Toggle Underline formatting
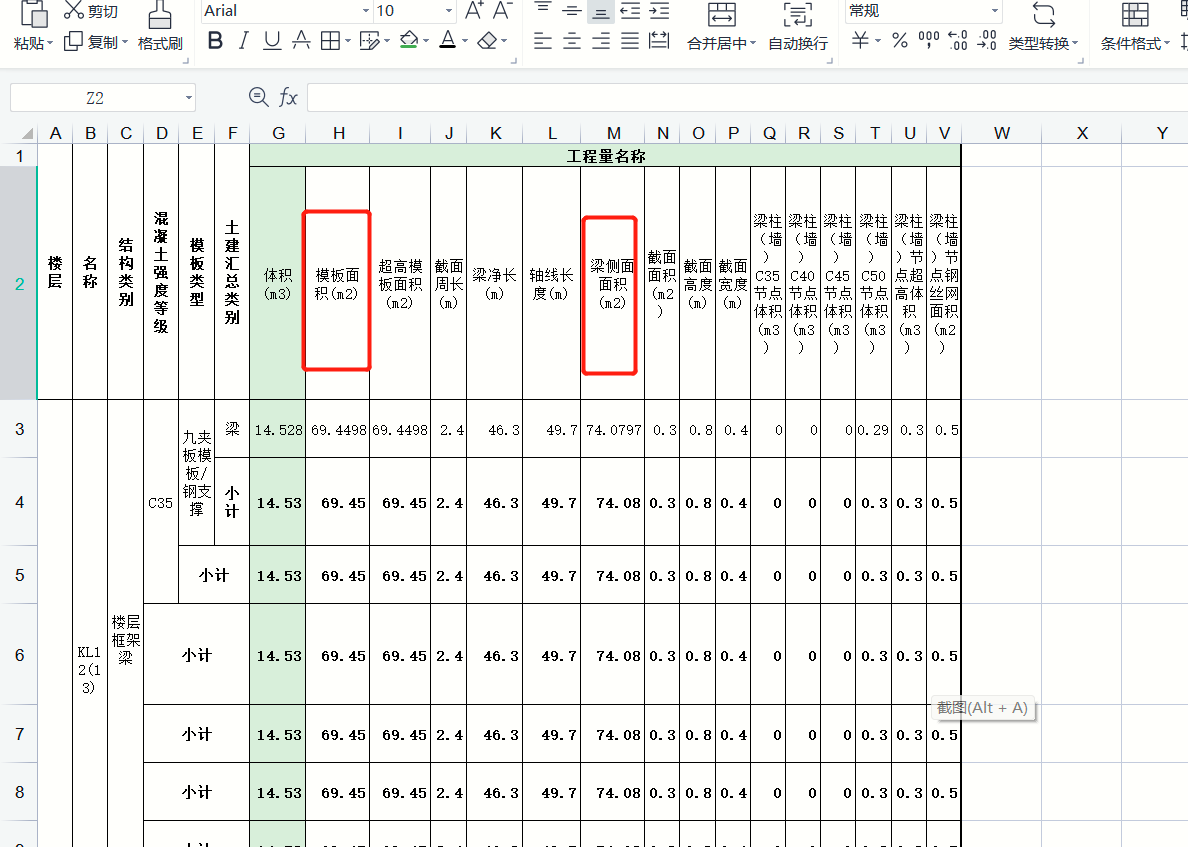 [272, 41]
